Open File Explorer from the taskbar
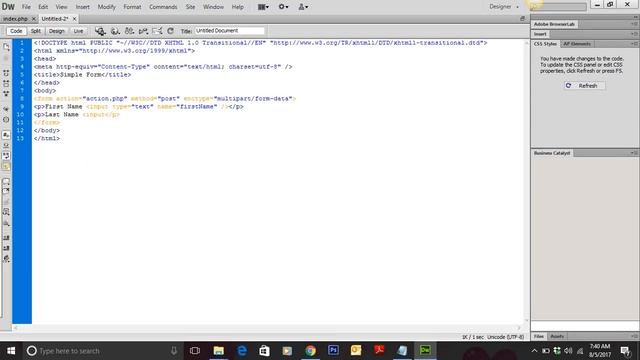 tap(219, 351)
